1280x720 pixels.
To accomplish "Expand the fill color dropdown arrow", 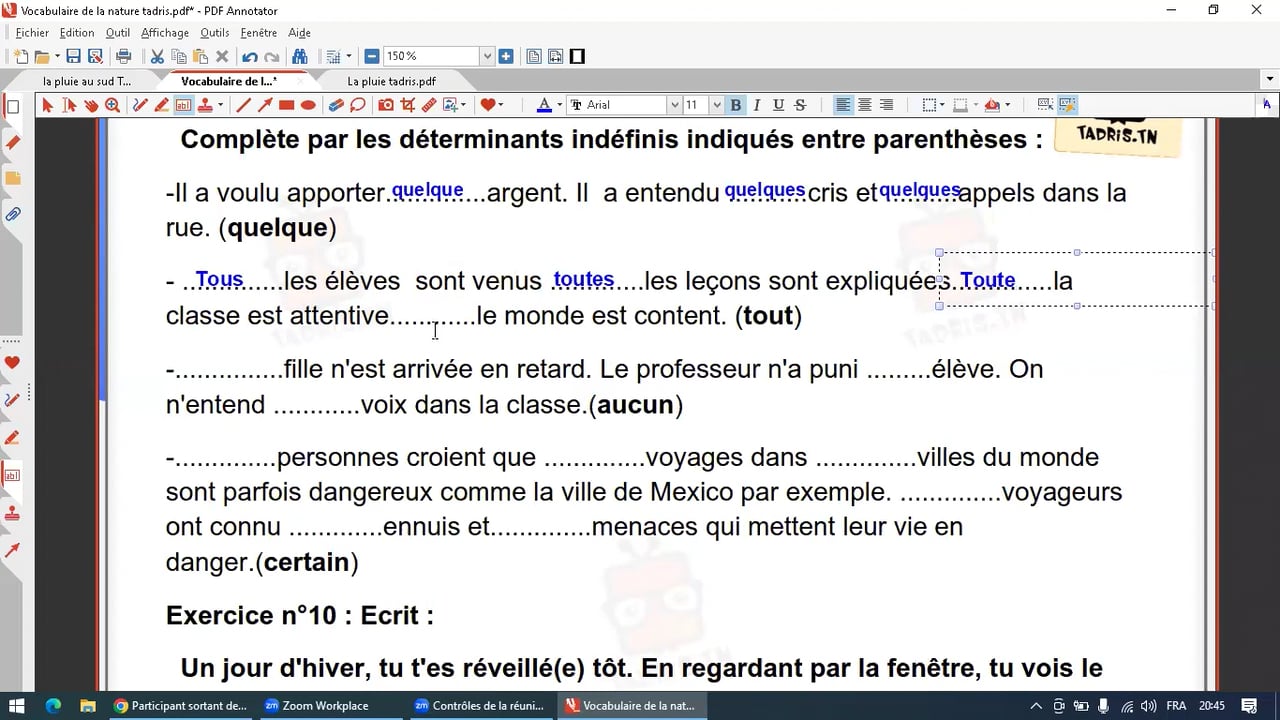I will point(1007,105).
